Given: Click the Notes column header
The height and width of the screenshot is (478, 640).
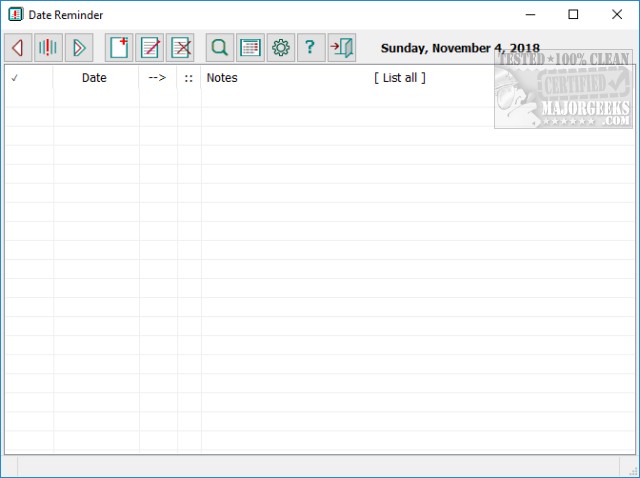Looking at the screenshot, I should (x=222, y=78).
